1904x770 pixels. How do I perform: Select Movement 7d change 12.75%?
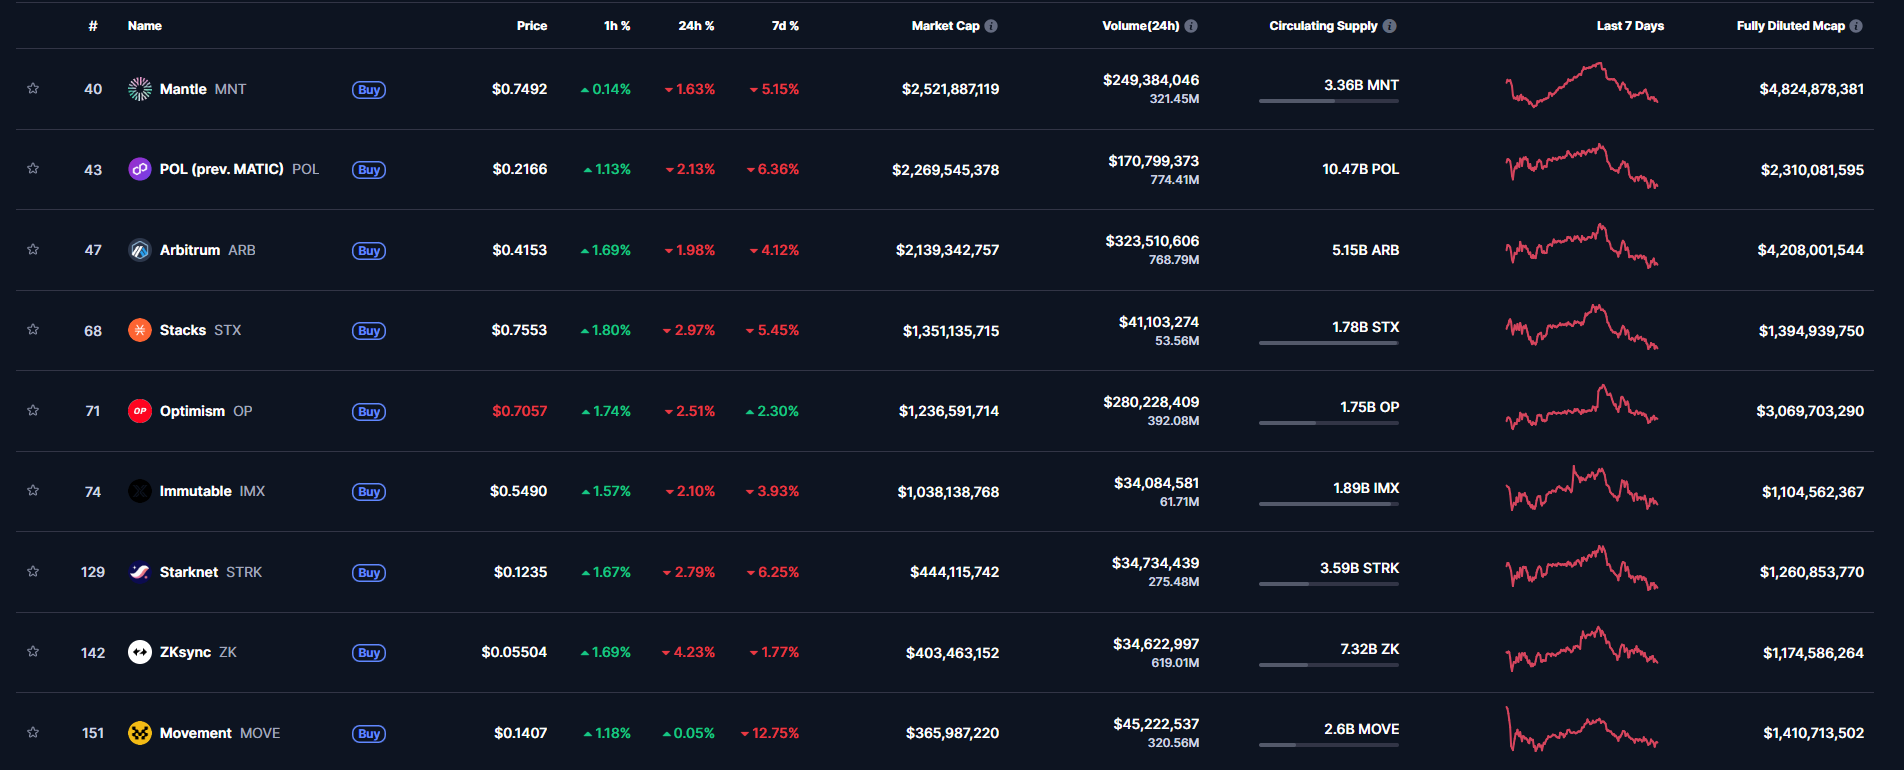coord(770,733)
